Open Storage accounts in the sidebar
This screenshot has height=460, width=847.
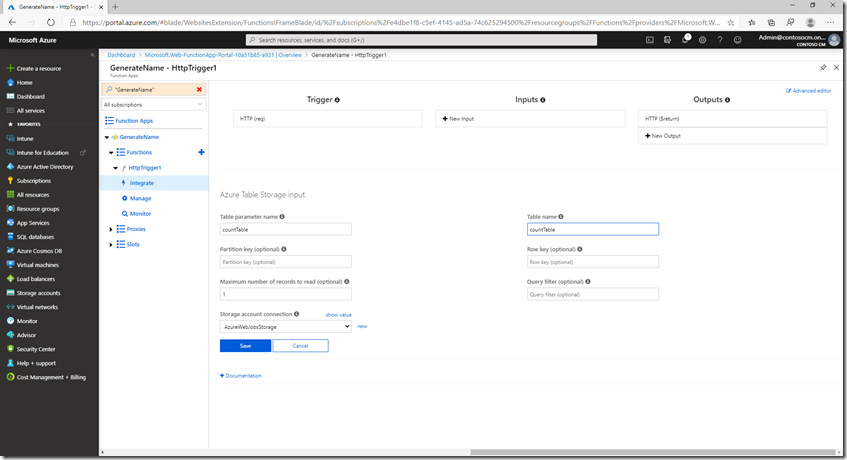tap(39, 293)
